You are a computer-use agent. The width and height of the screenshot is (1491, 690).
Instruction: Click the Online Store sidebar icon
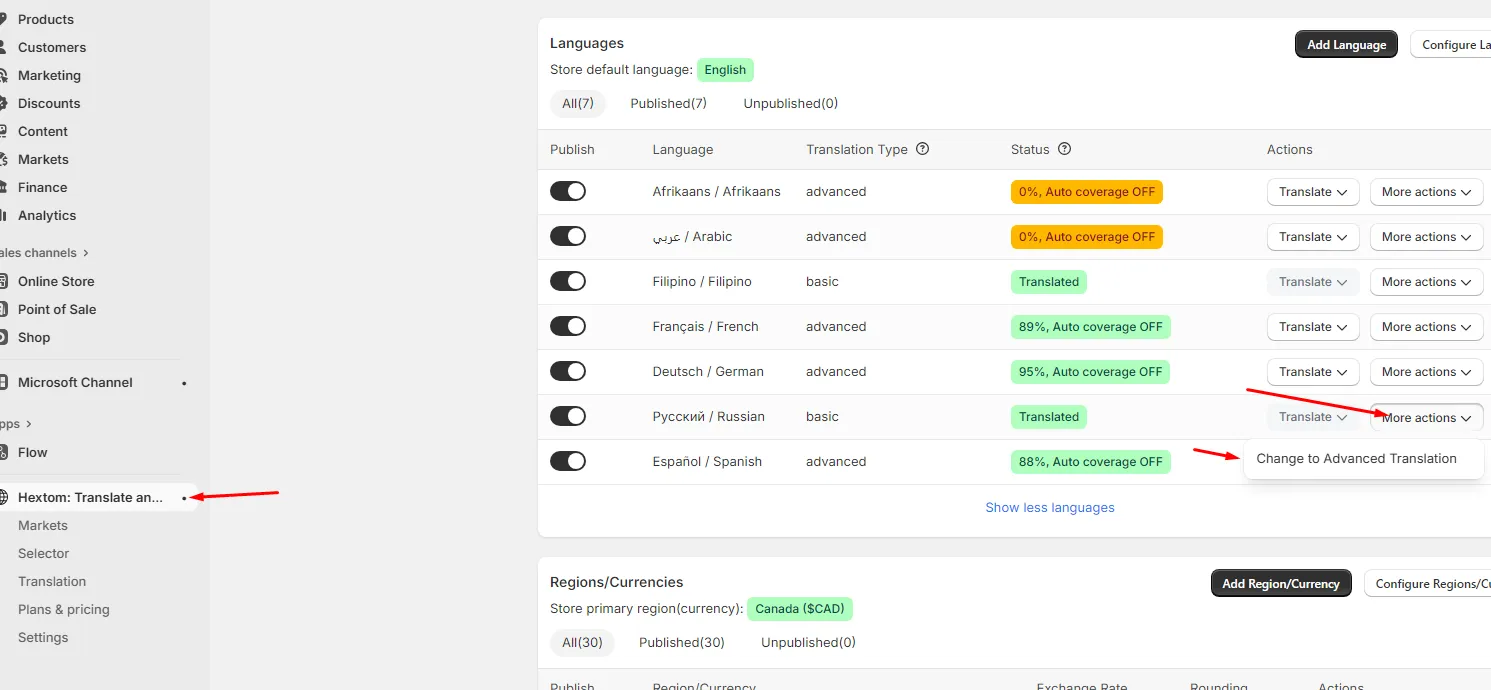pyautogui.click(x=3, y=281)
